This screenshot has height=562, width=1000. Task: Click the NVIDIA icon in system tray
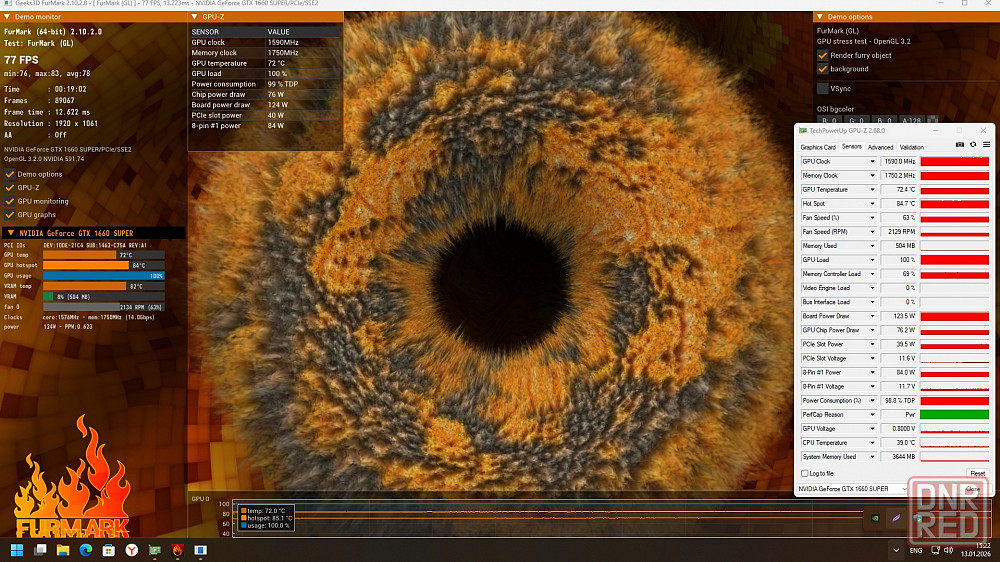point(875,518)
